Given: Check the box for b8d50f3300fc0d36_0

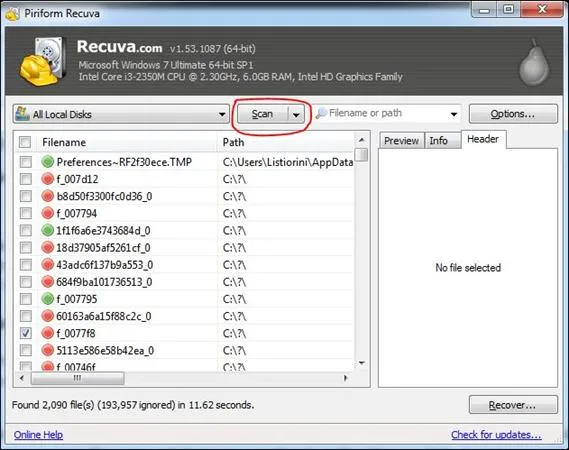Looking at the screenshot, I should [x=25, y=196].
